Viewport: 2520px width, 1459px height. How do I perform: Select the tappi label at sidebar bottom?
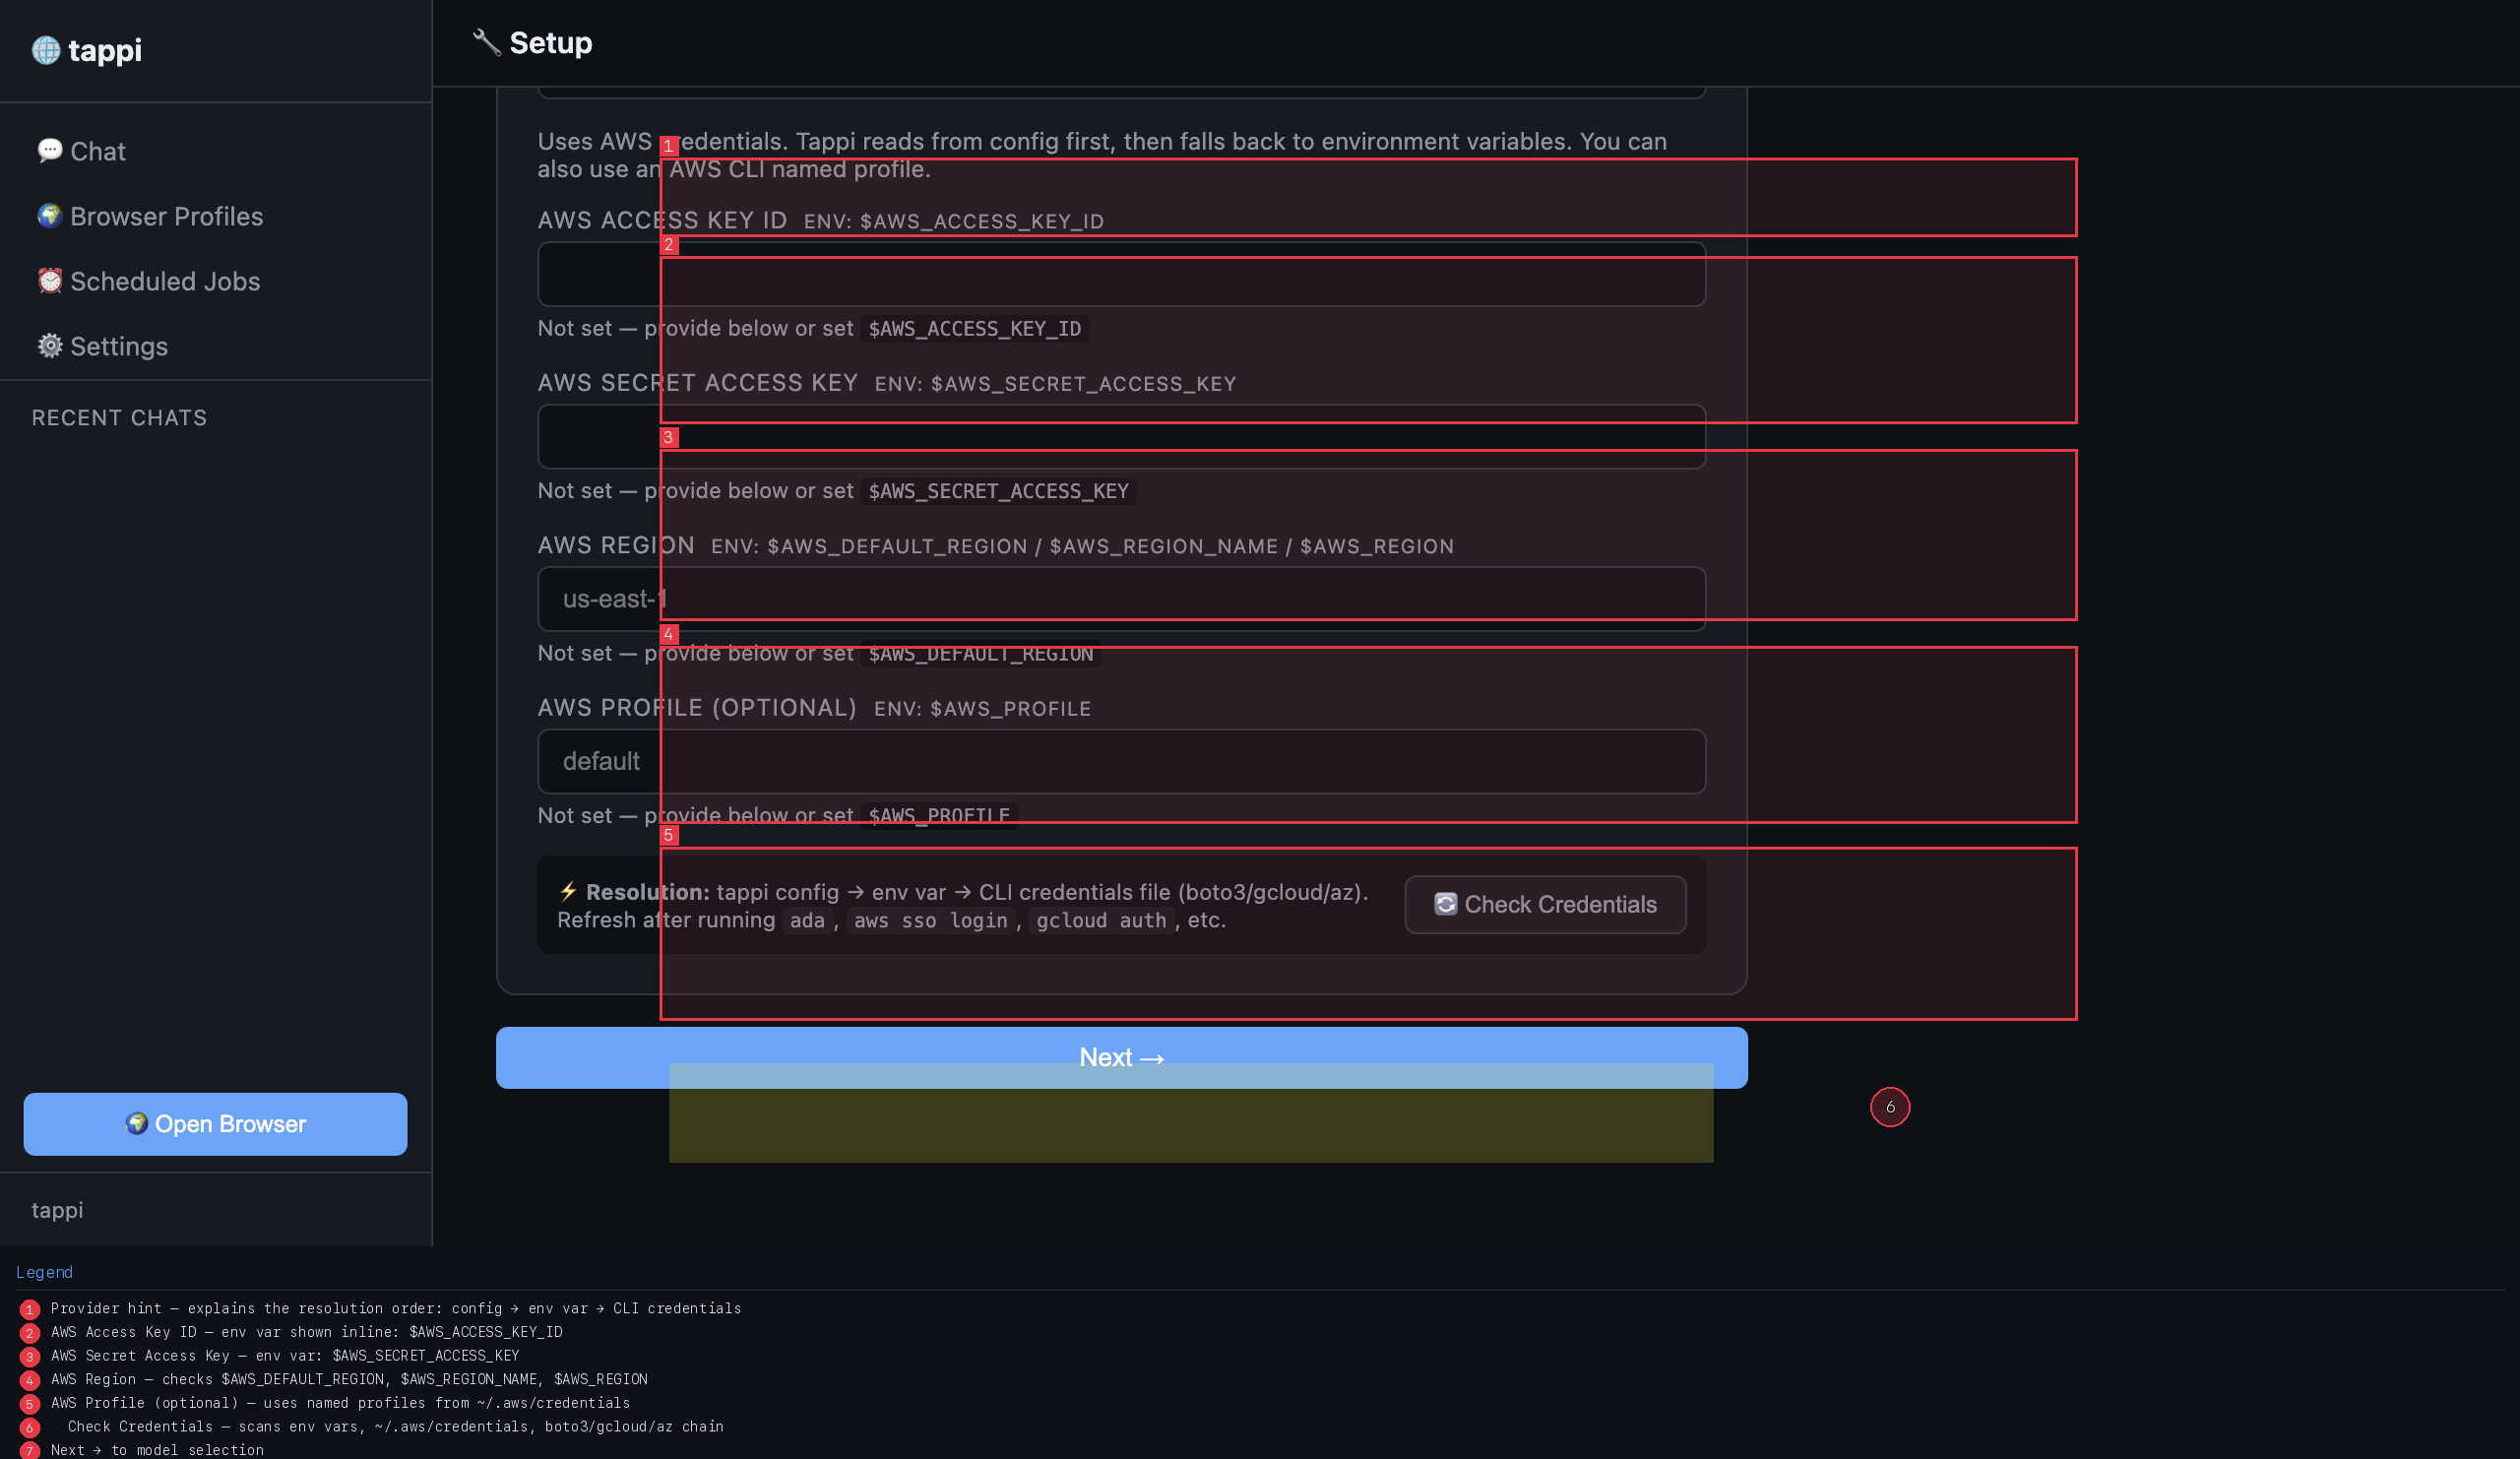tap(57, 1210)
